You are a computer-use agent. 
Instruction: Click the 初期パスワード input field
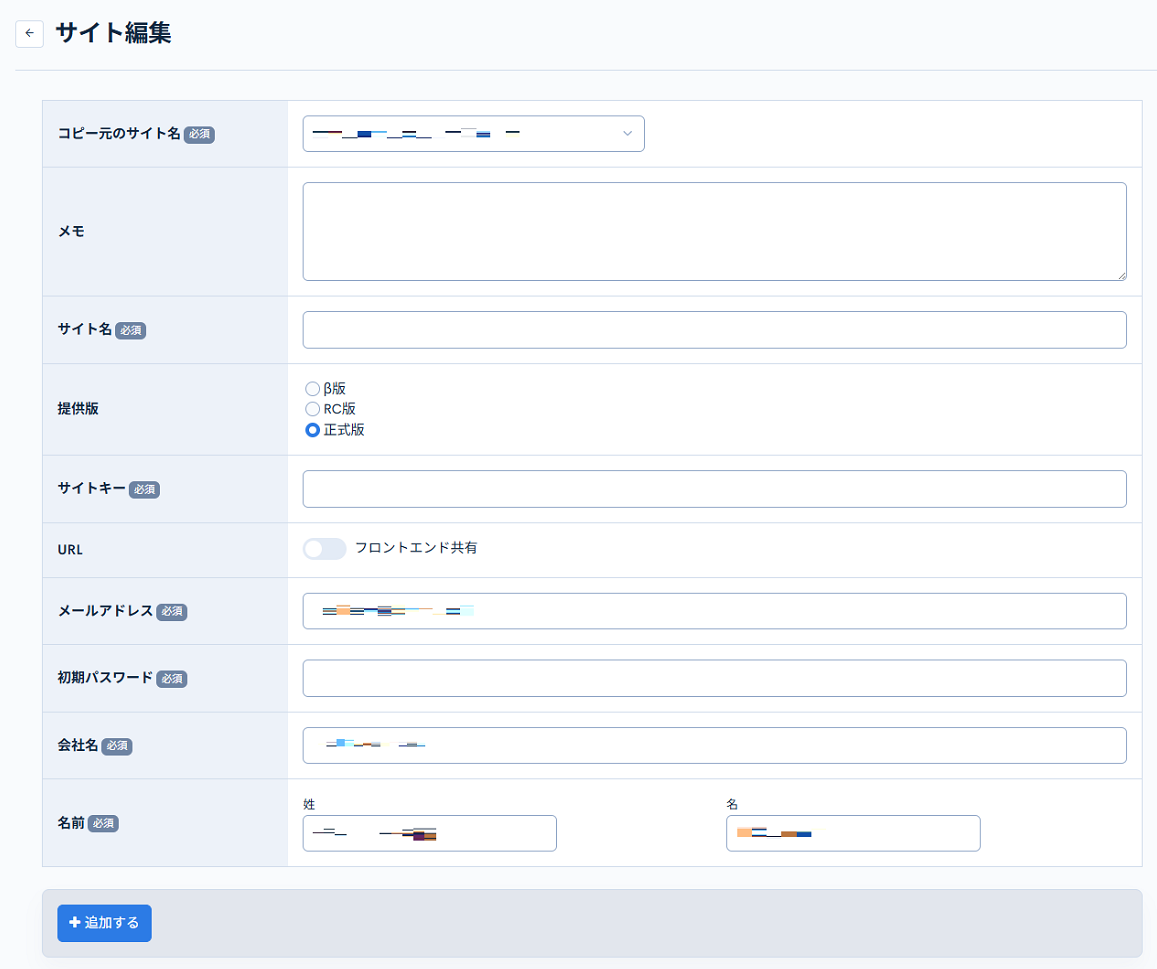714,677
